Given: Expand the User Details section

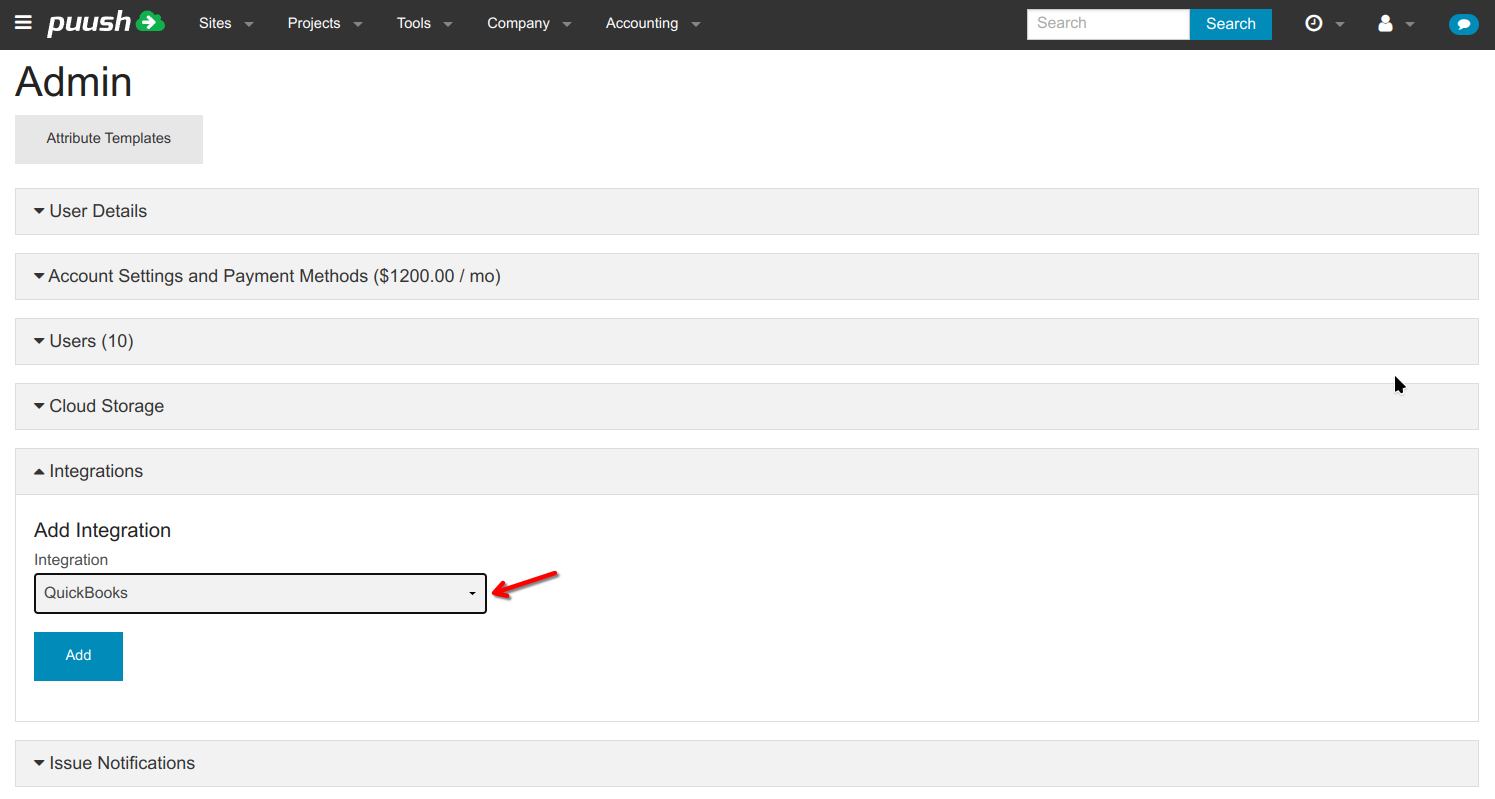Looking at the screenshot, I should pos(98,212).
